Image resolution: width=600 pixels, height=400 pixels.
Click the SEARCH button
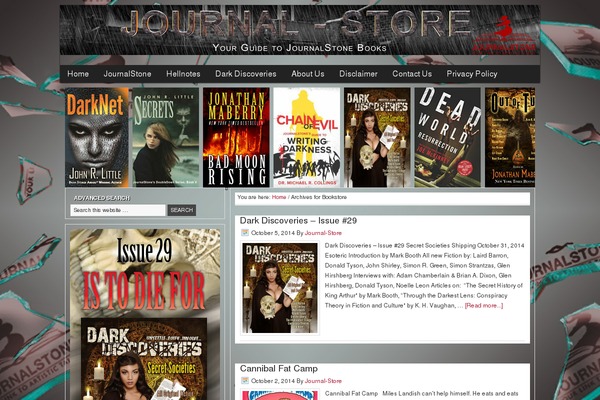[x=182, y=210]
